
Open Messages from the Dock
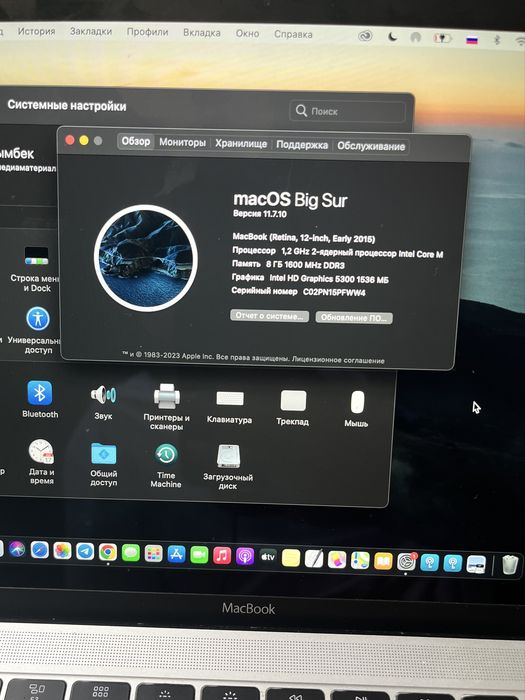pyautogui.click(x=130, y=553)
